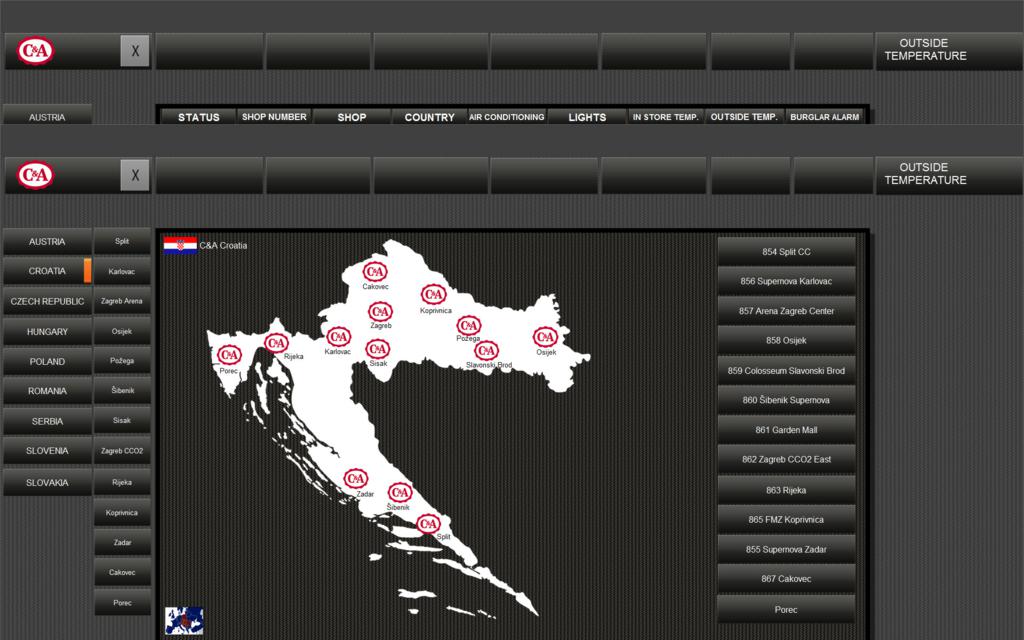Switch to the HUNGARY country

click(47, 331)
